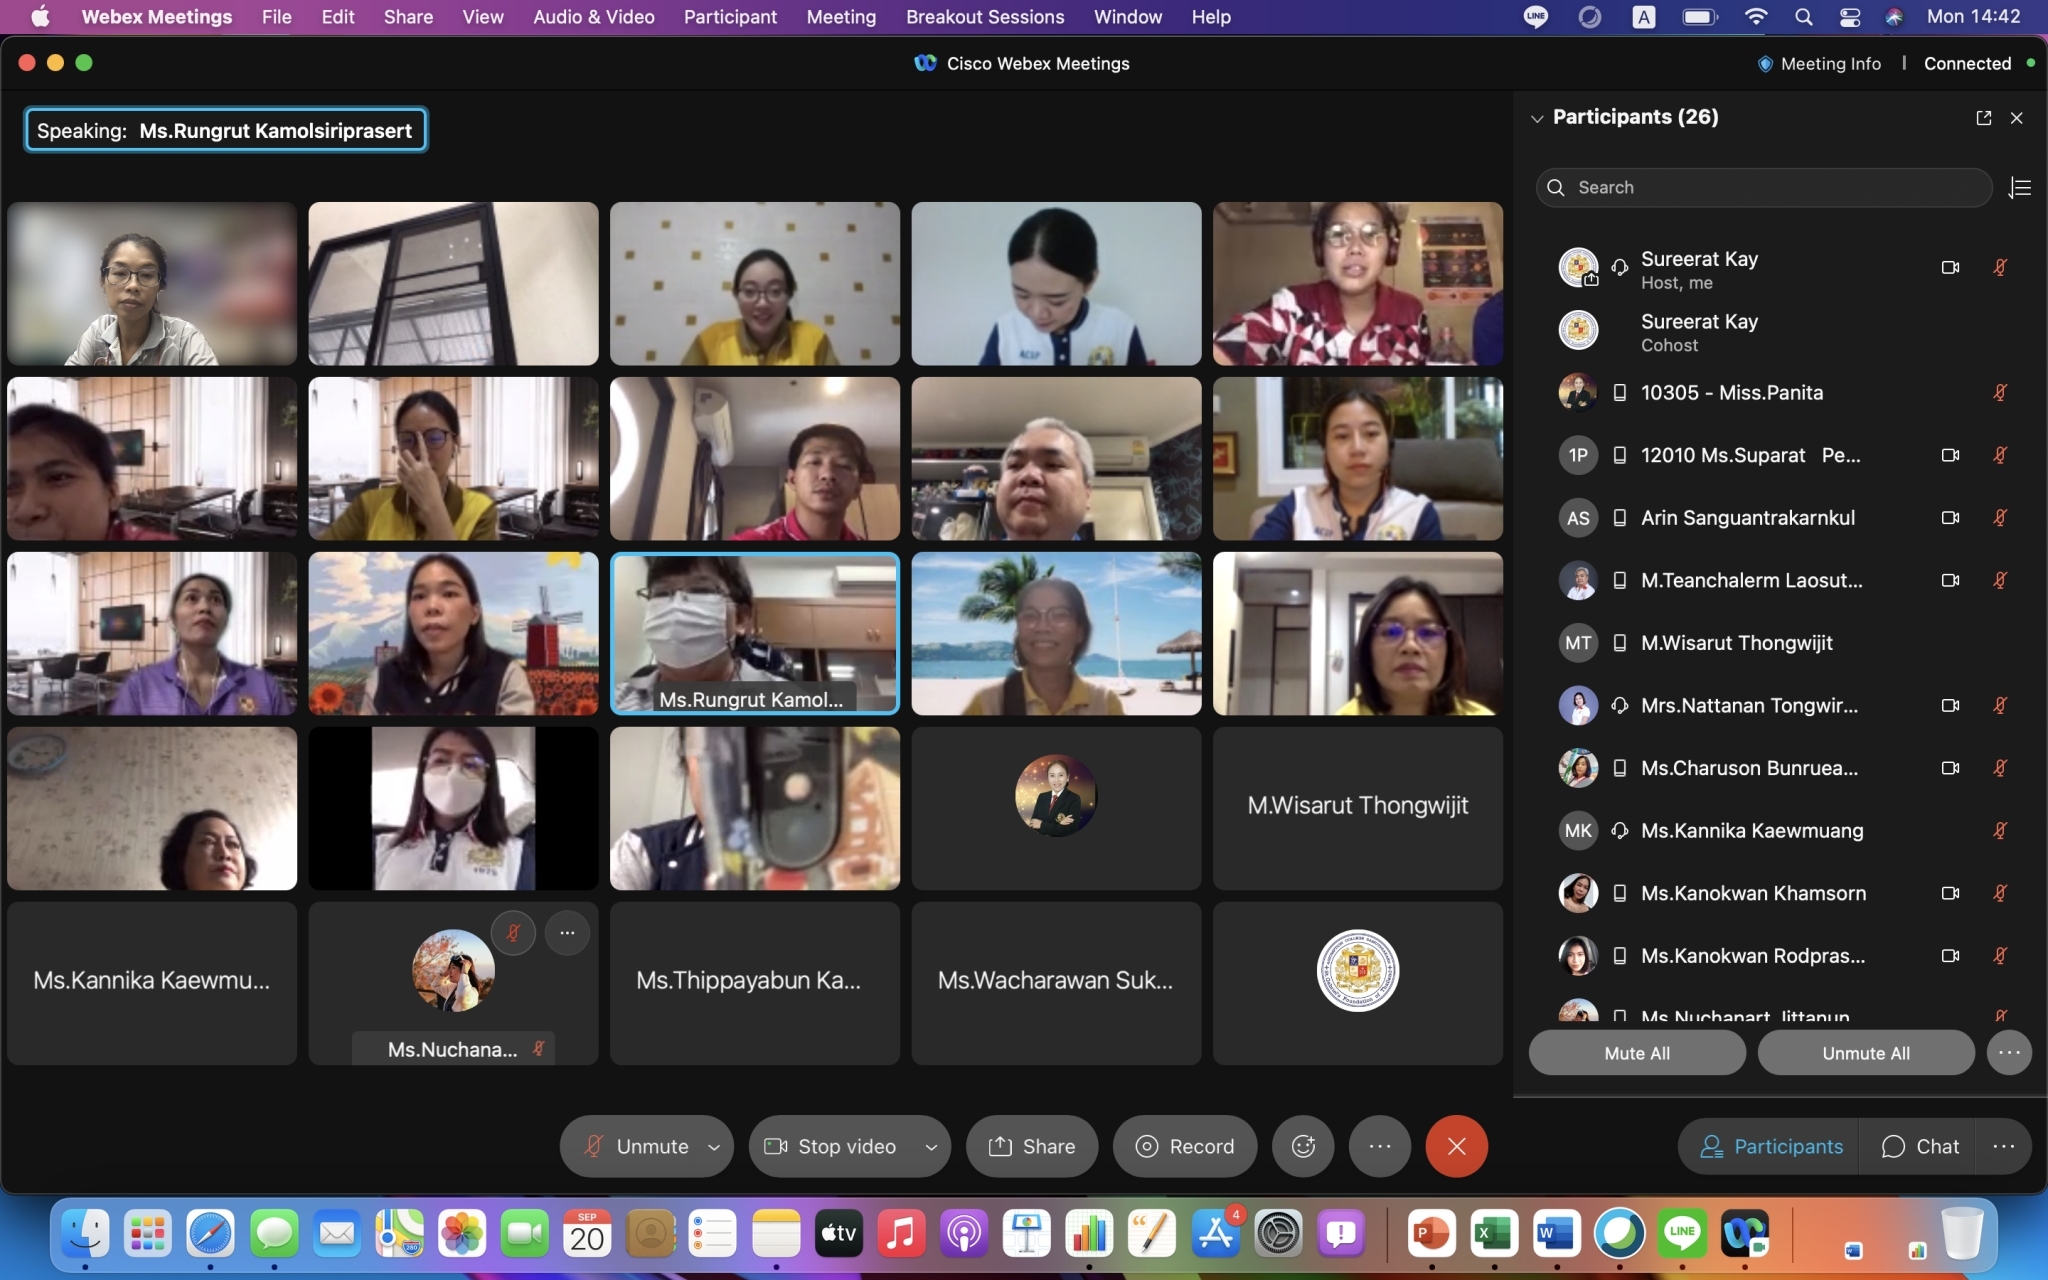2048x1280 pixels.
Task: Select Ms.Rungrut Kamol video tile
Action: (x=755, y=633)
